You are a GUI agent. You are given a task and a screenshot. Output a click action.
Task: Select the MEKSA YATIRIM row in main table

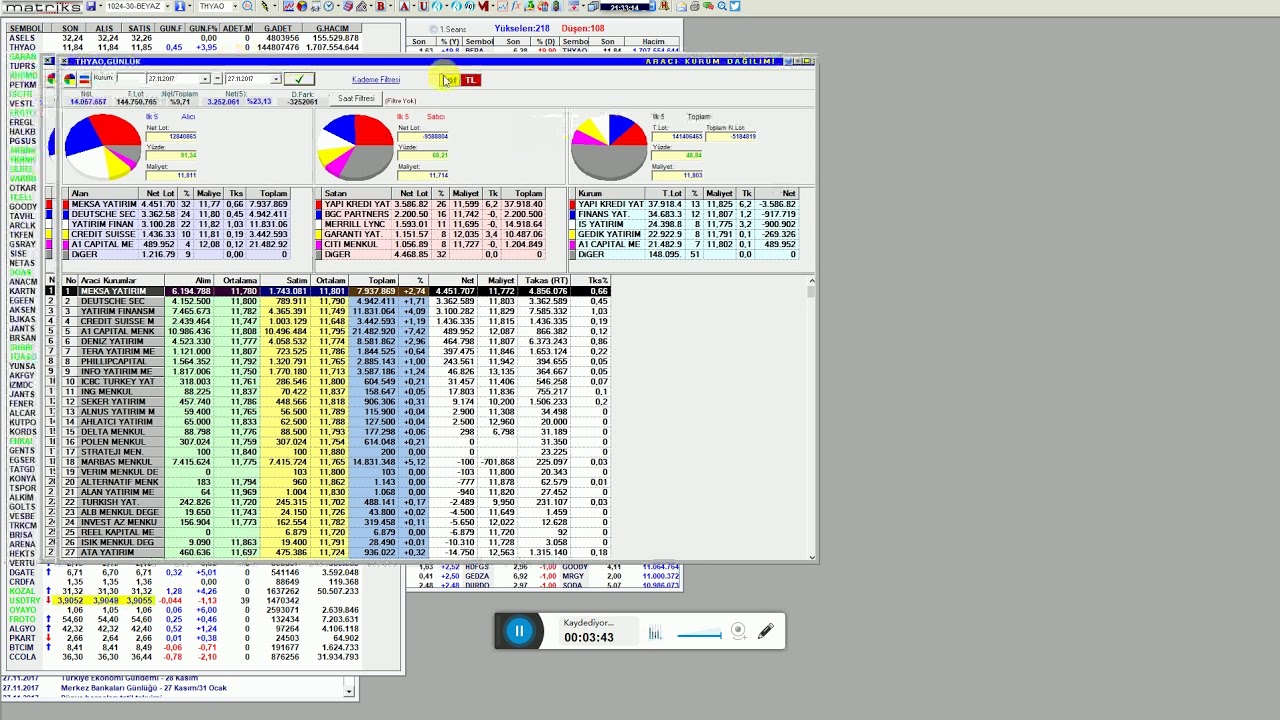(x=335, y=291)
